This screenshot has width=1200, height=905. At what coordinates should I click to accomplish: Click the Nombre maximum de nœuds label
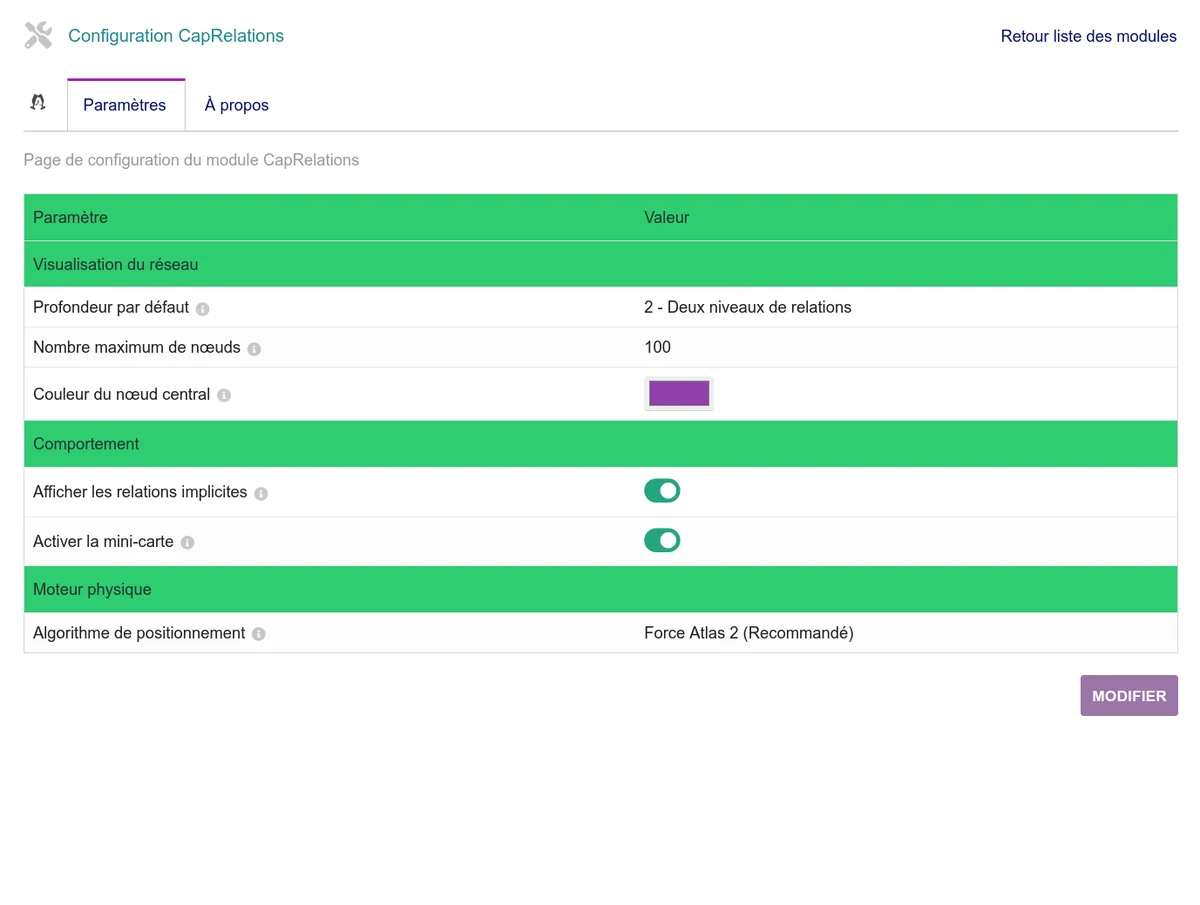click(x=137, y=347)
